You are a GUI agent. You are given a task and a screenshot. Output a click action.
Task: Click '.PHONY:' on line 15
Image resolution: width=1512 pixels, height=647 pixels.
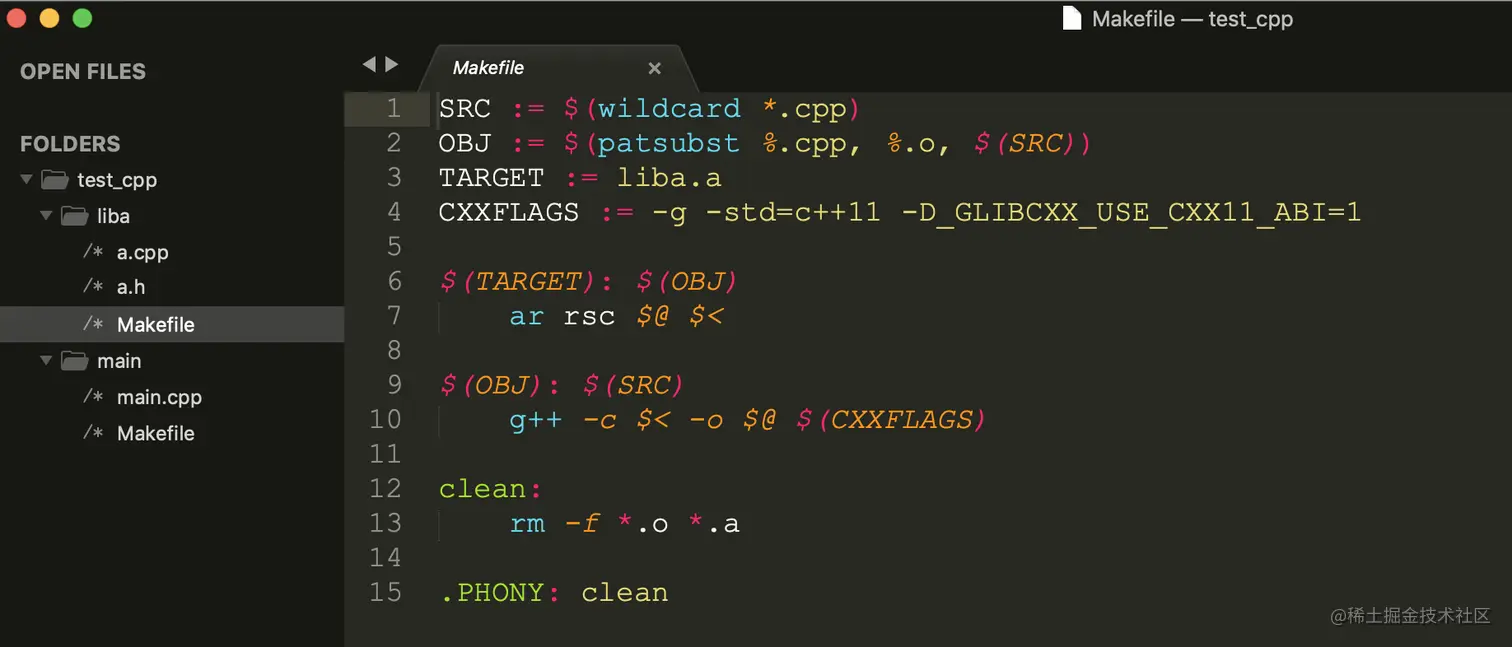pyautogui.click(x=500, y=593)
